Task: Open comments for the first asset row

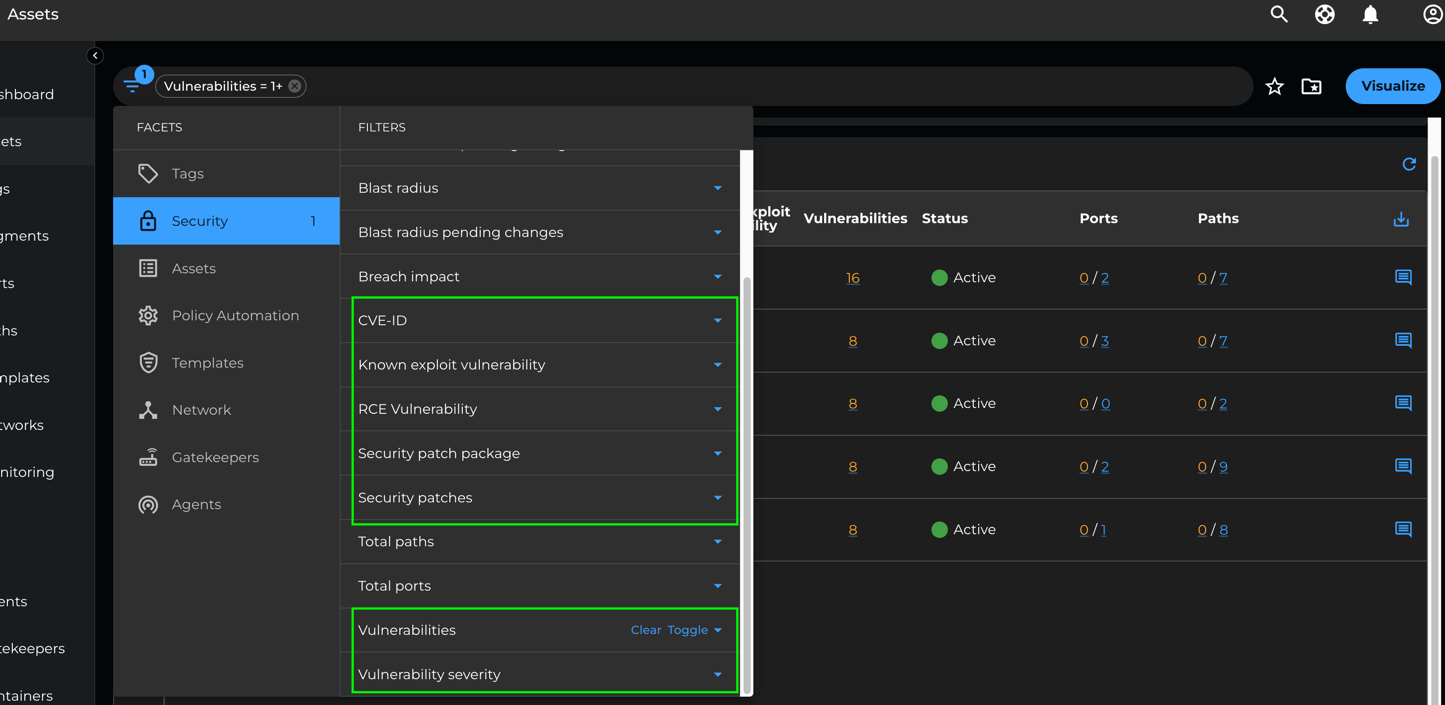Action: pyautogui.click(x=1403, y=278)
